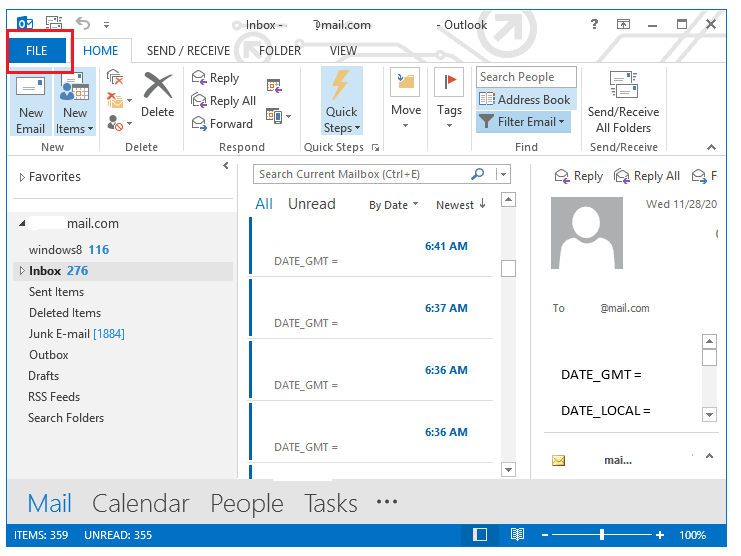The height and width of the screenshot is (556, 741).
Task: Click Reply All in the reading pane
Action: pos(647,176)
